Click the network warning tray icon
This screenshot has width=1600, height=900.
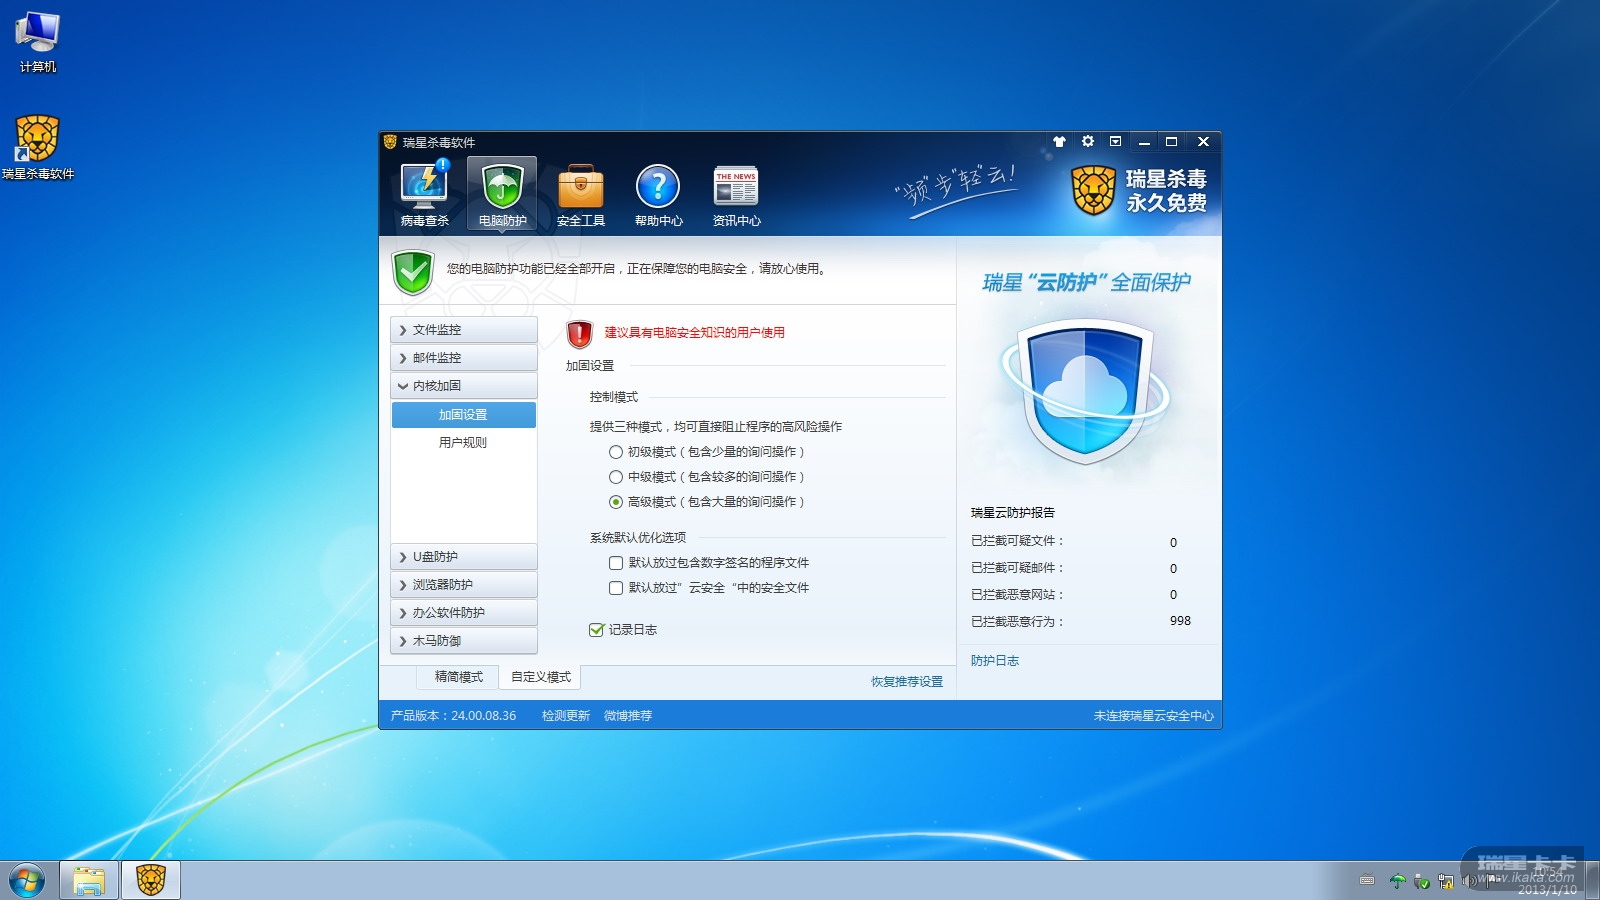1445,881
